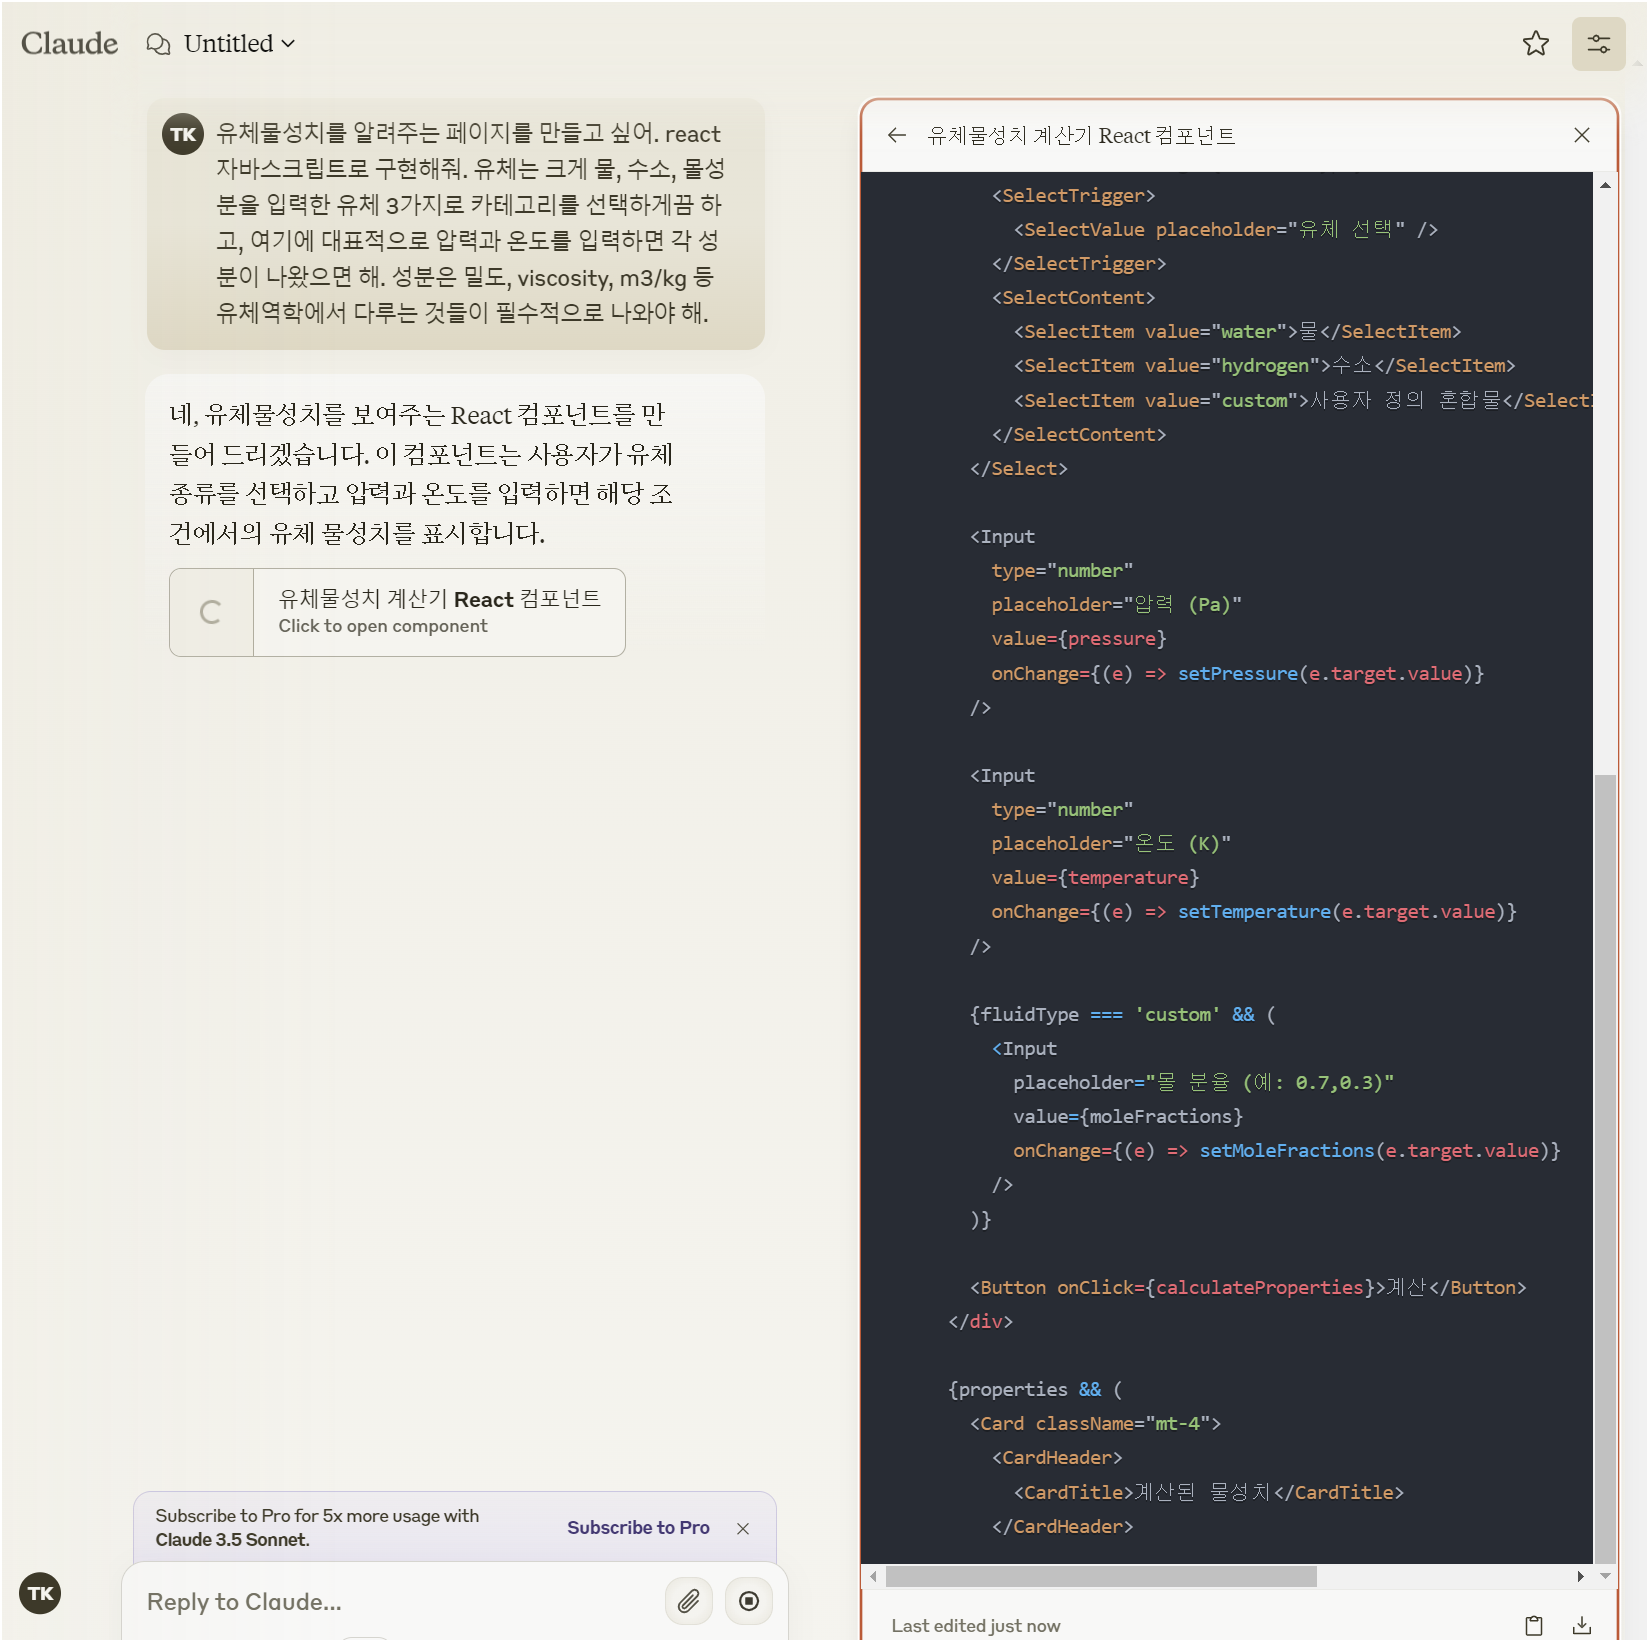Image resolution: width=1649 pixels, height=1642 pixels.
Task: Copy the artifact code to clipboard
Action: (x=1533, y=1625)
